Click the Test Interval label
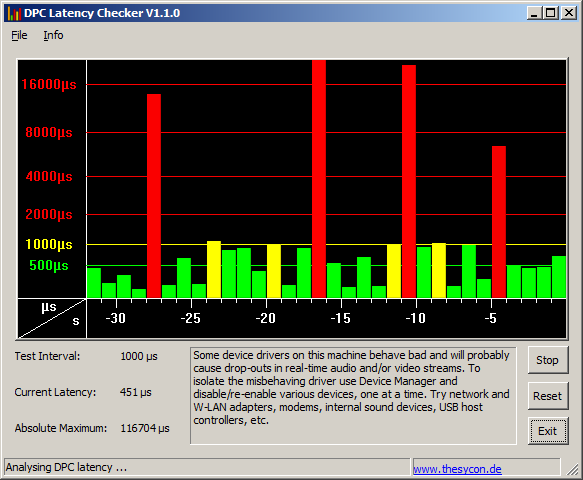The image size is (583, 480). click(x=47, y=356)
